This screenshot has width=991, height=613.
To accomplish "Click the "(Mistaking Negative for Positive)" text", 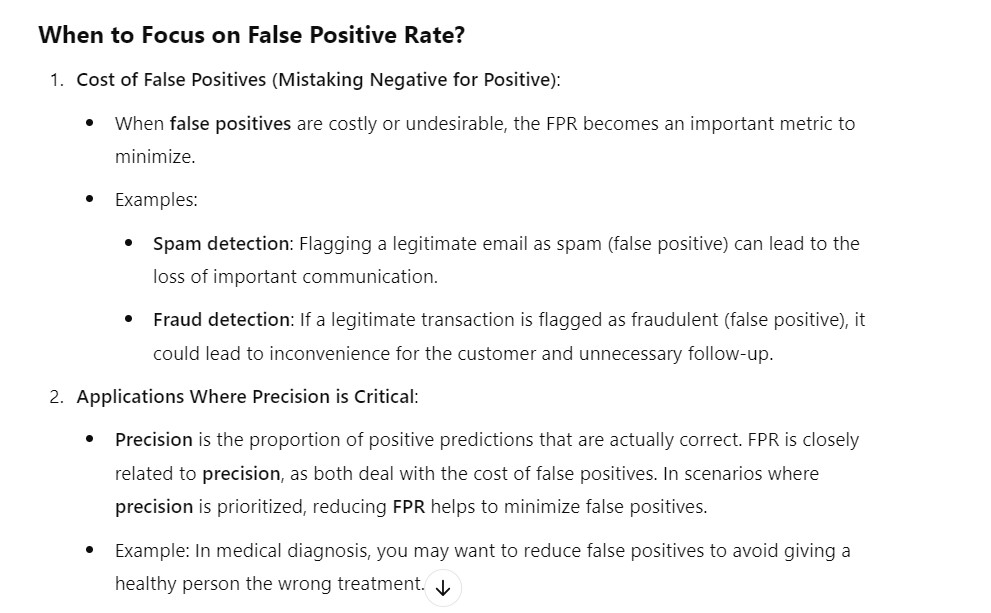I will click(415, 79).
